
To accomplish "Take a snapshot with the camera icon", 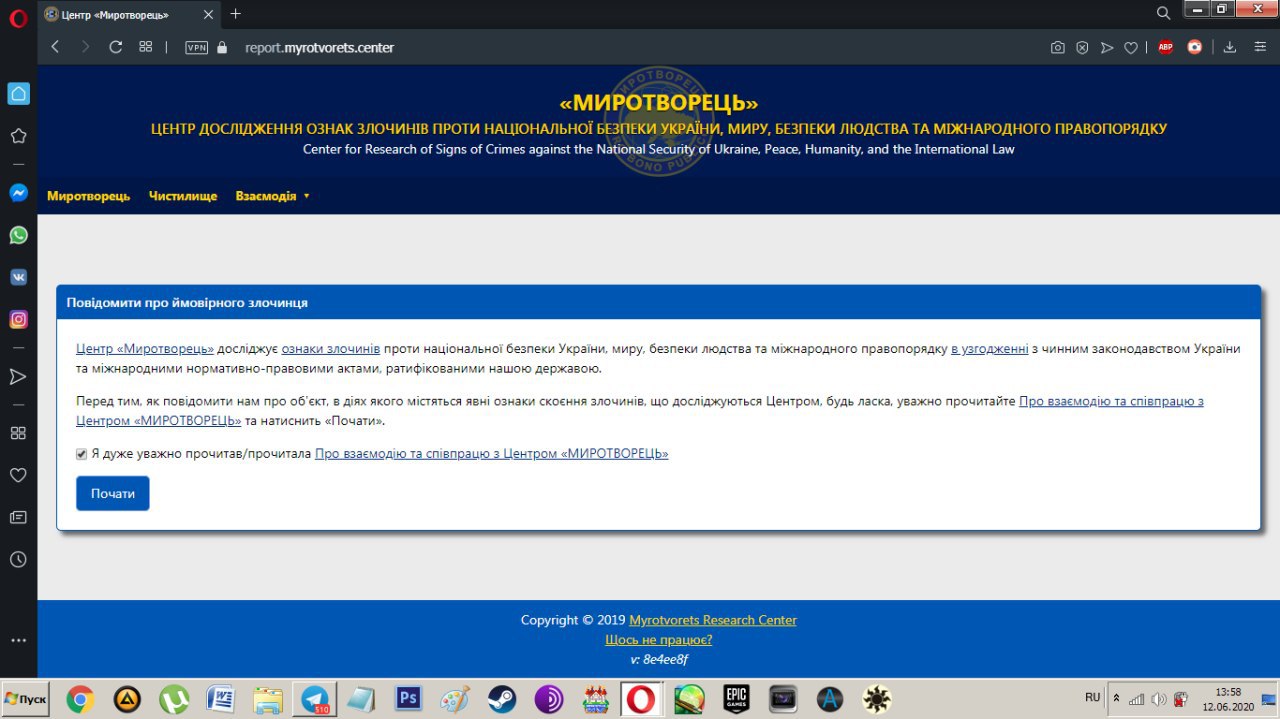I will 1057,47.
